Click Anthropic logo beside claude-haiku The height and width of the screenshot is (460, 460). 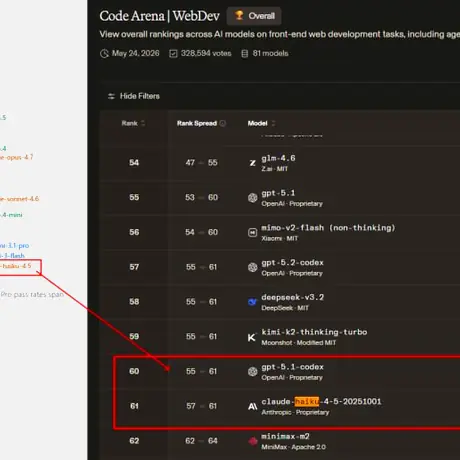pos(253,406)
